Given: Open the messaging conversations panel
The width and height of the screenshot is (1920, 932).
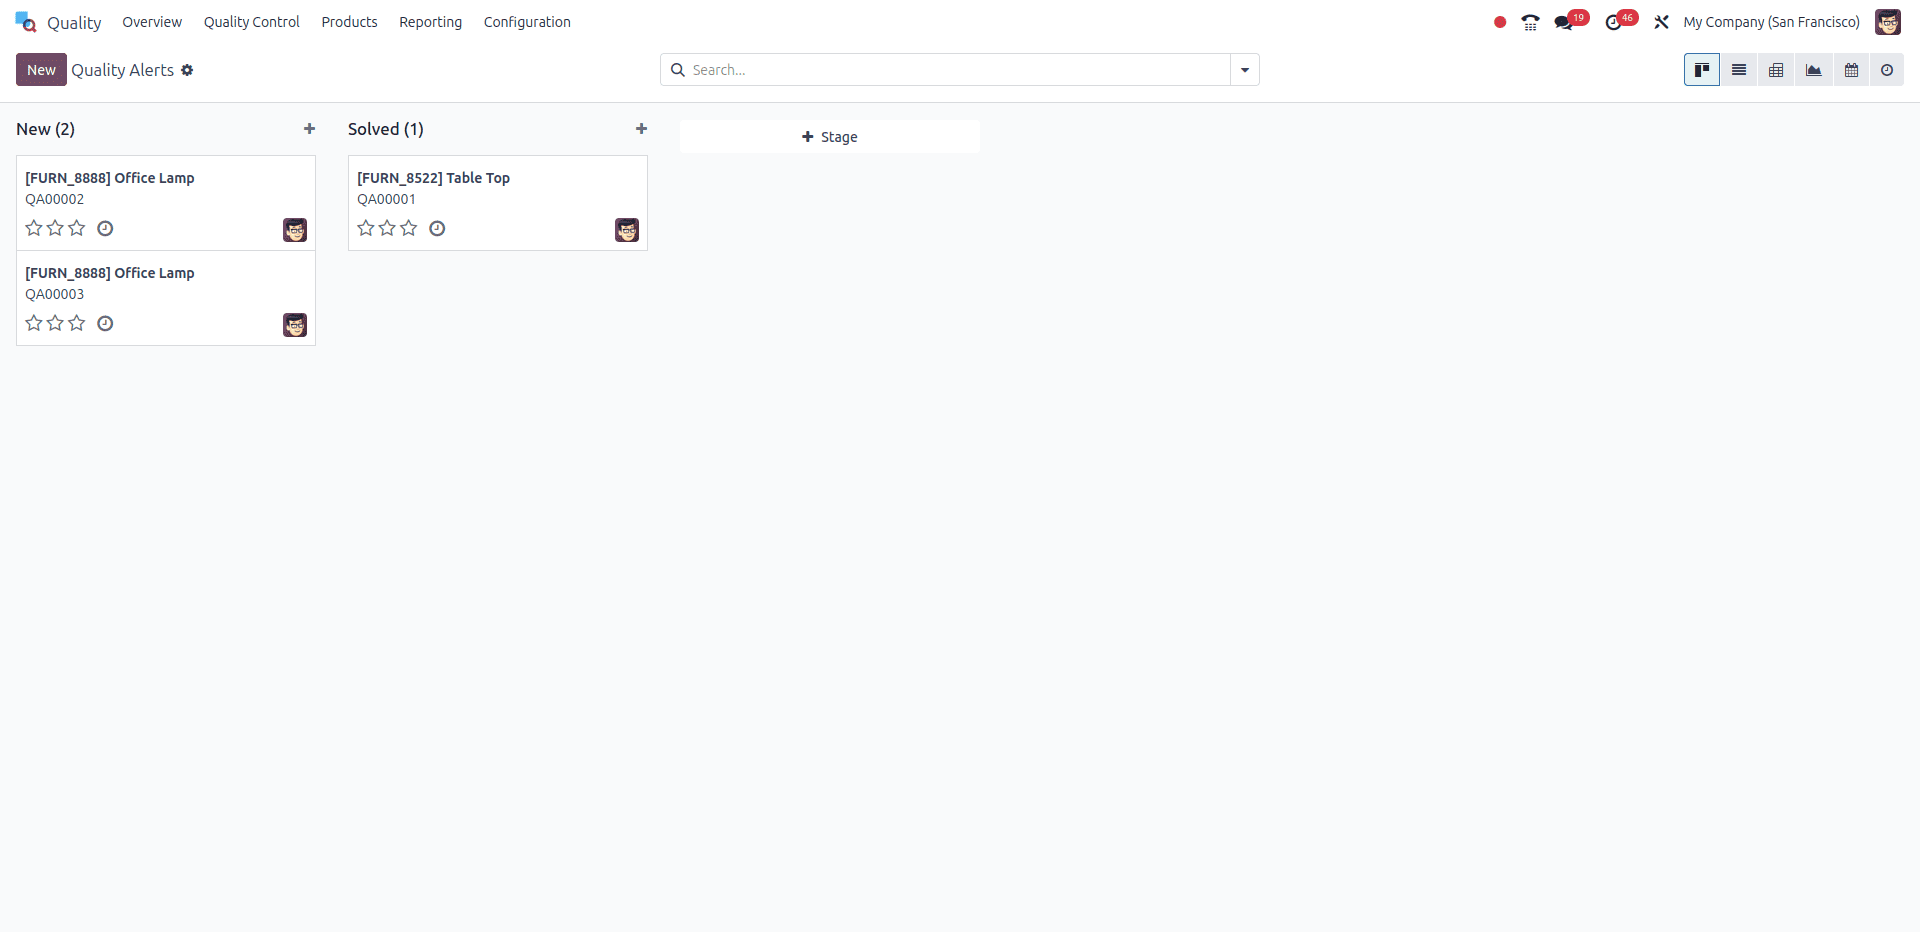Looking at the screenshot, I should 1566,21.
